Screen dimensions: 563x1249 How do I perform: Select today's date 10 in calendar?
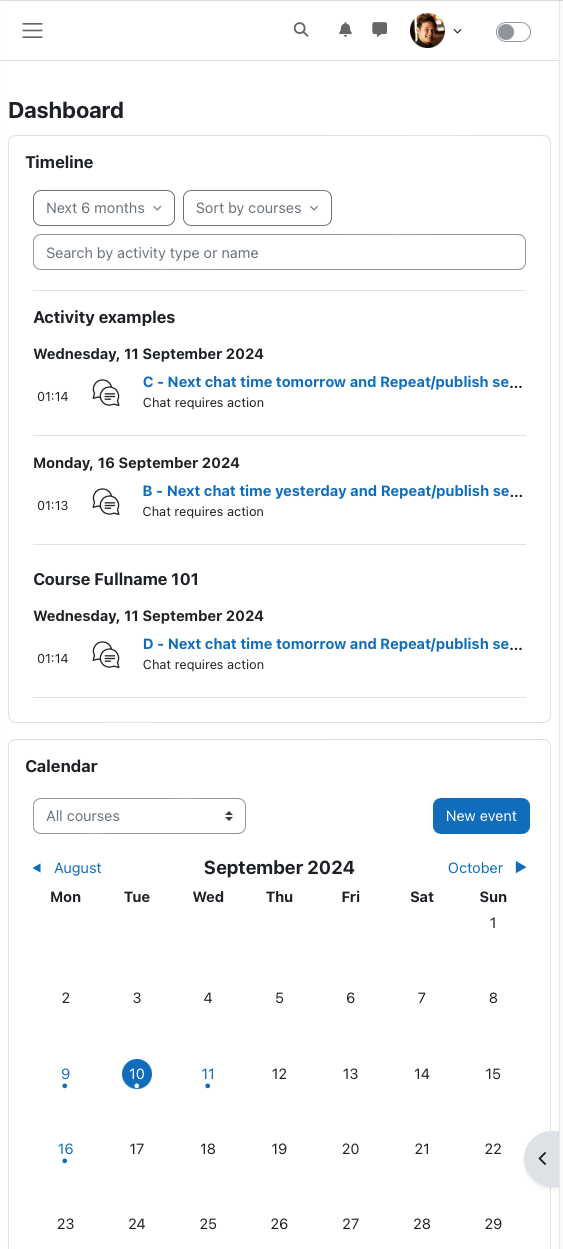click(x=137, y=1074)
